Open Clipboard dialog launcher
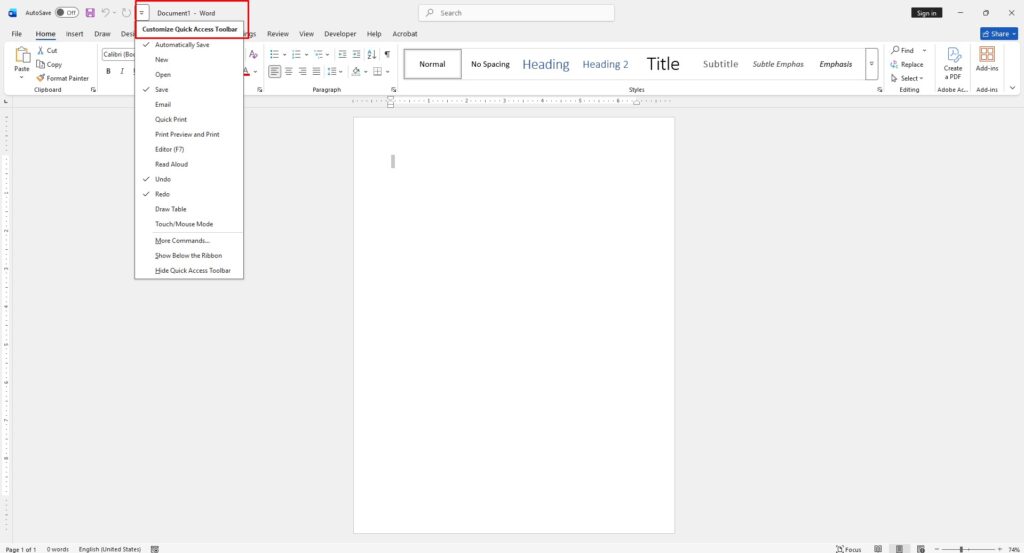This screenshot has height=553, width=1024. pyautogui.click(x=93, y=89)
